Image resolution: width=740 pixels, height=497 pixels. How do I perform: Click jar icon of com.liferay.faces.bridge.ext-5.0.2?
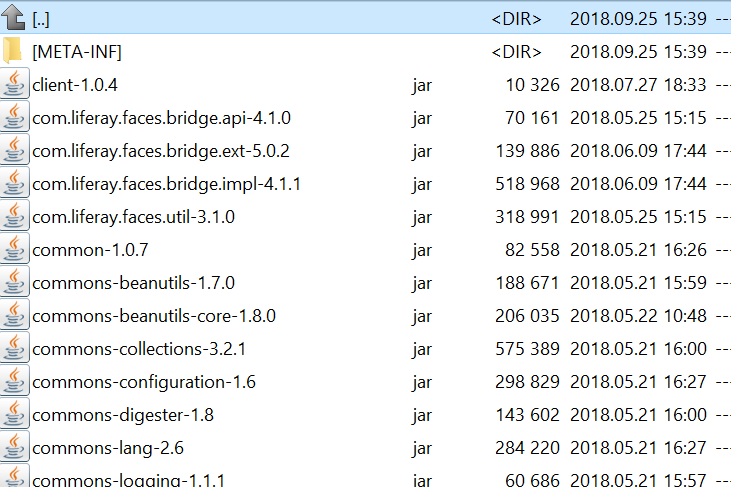pyautogui.click(x=14, y=150)
